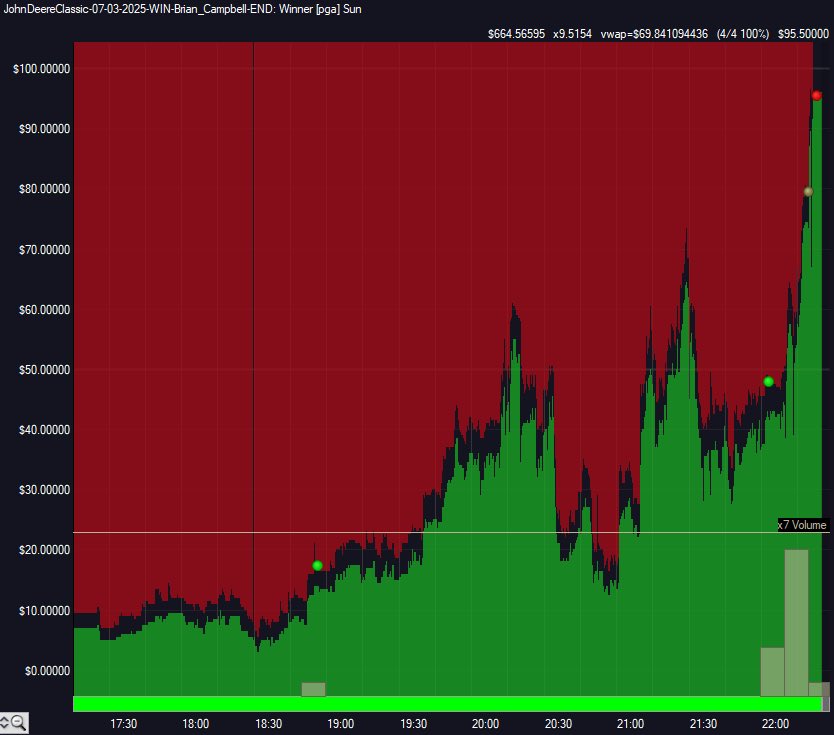Click the chart title 'JohnDeereClassic-07-03-2025-WIN-Brian_Campbell-END'

click(138, 9)
